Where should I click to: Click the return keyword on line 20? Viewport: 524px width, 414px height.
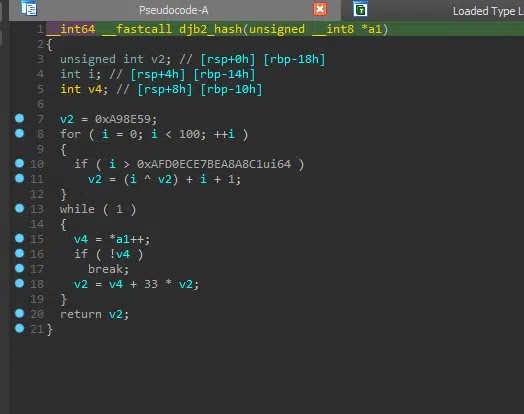(81, 314)
